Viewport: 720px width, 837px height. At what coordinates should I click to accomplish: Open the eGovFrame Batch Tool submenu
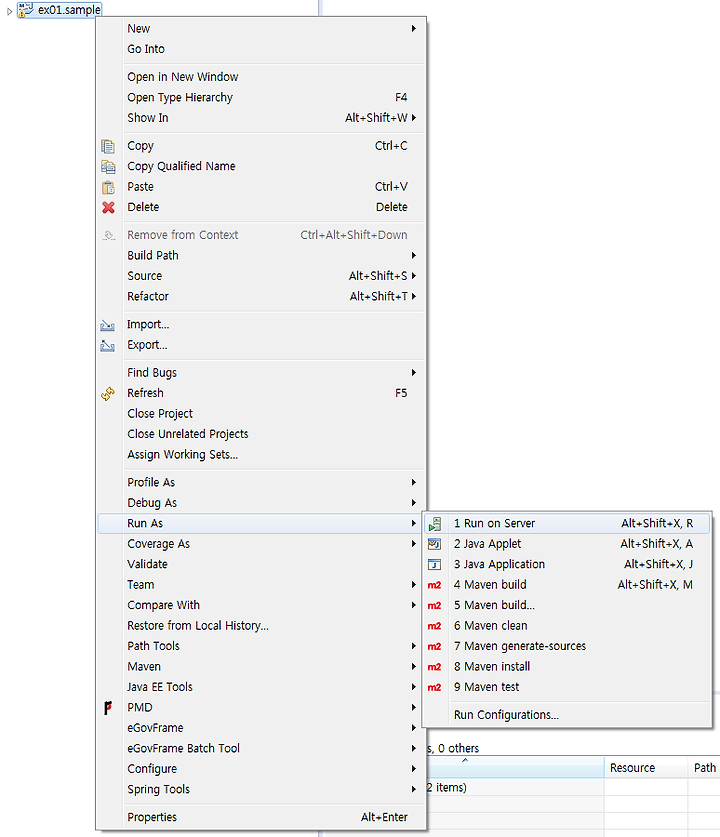[x=262, y=748]
